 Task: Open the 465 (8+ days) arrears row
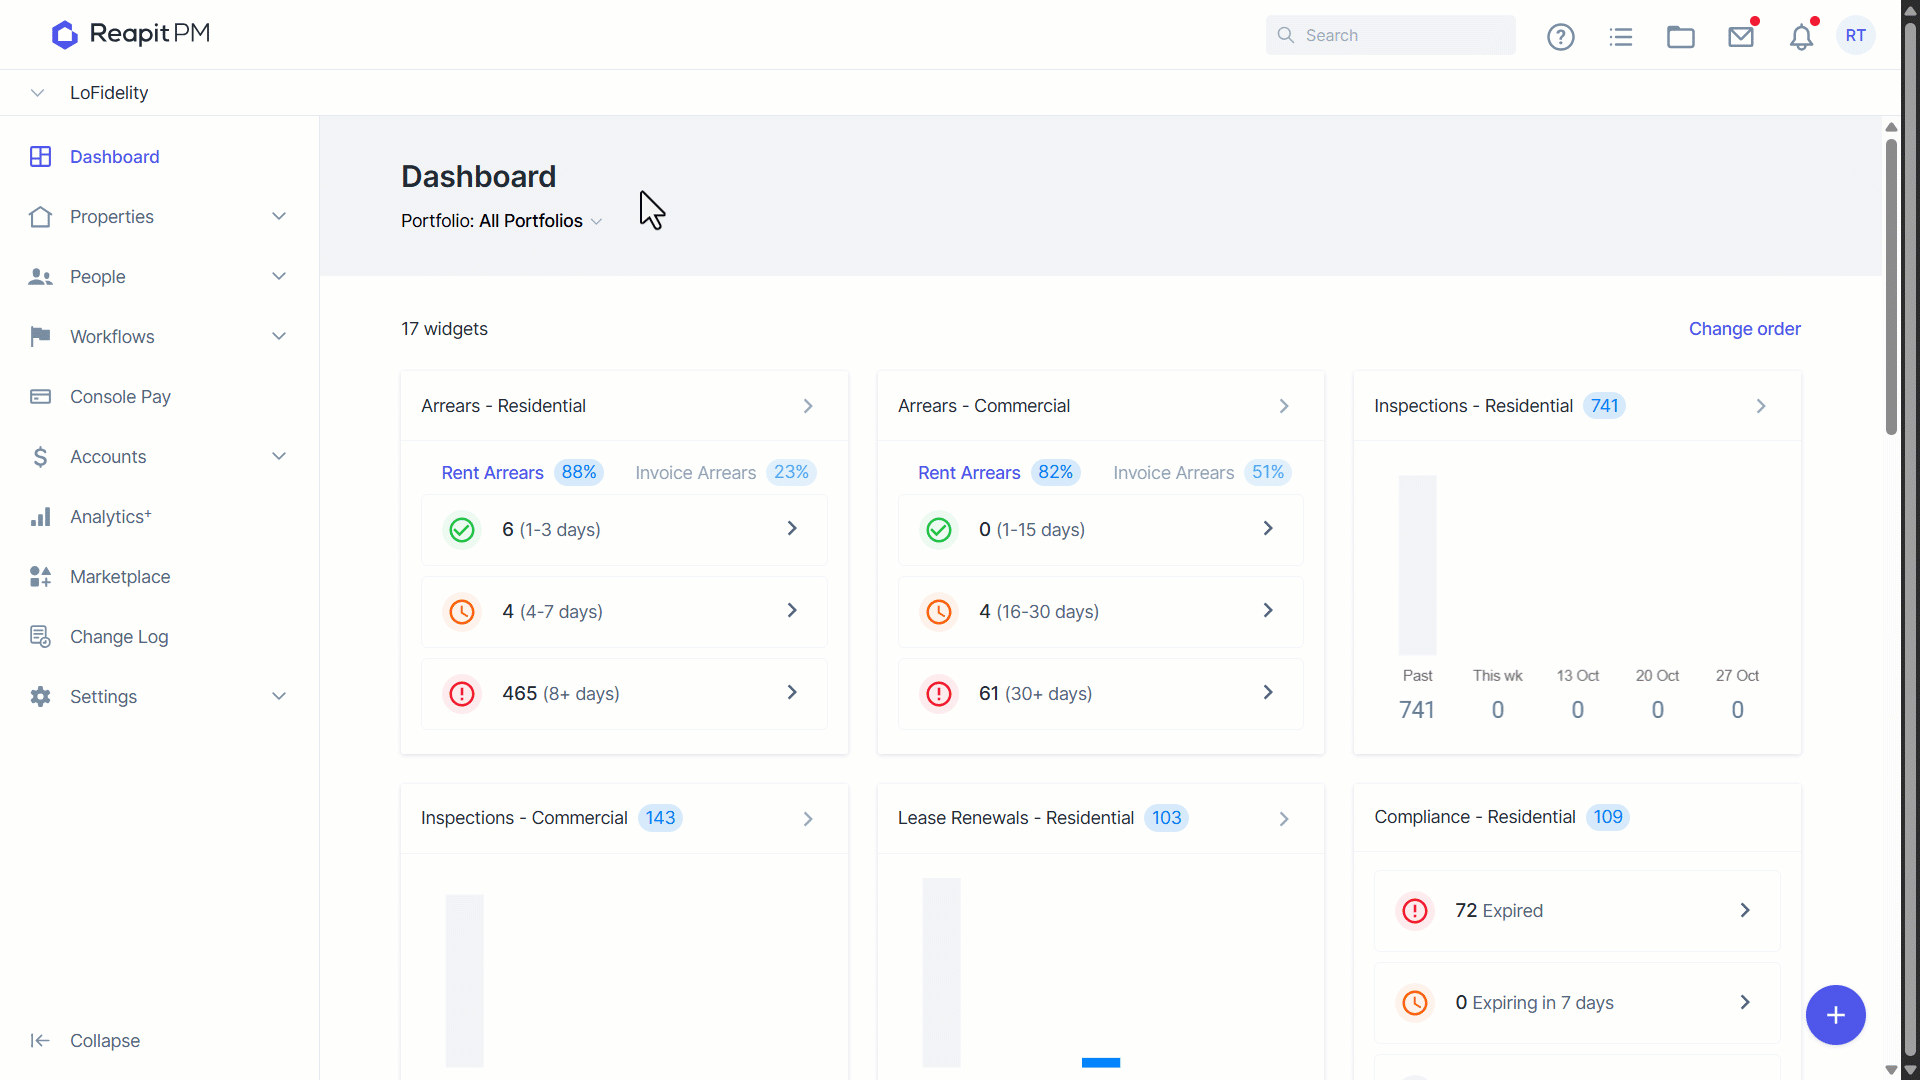[624, 693]
